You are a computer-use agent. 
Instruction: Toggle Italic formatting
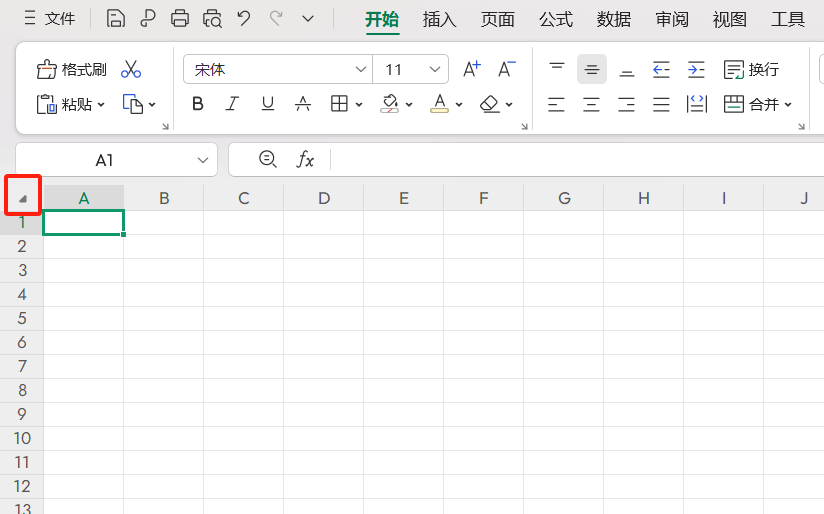[x=232, y=104]
